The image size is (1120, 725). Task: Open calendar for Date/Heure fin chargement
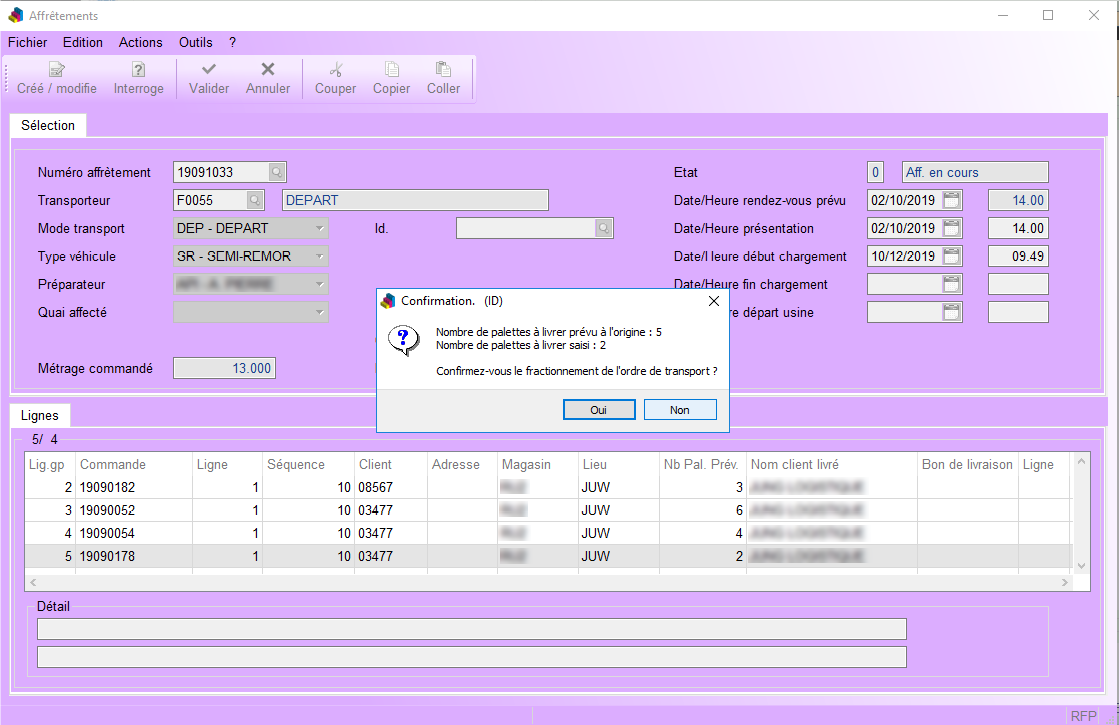[x=951, y=284]
